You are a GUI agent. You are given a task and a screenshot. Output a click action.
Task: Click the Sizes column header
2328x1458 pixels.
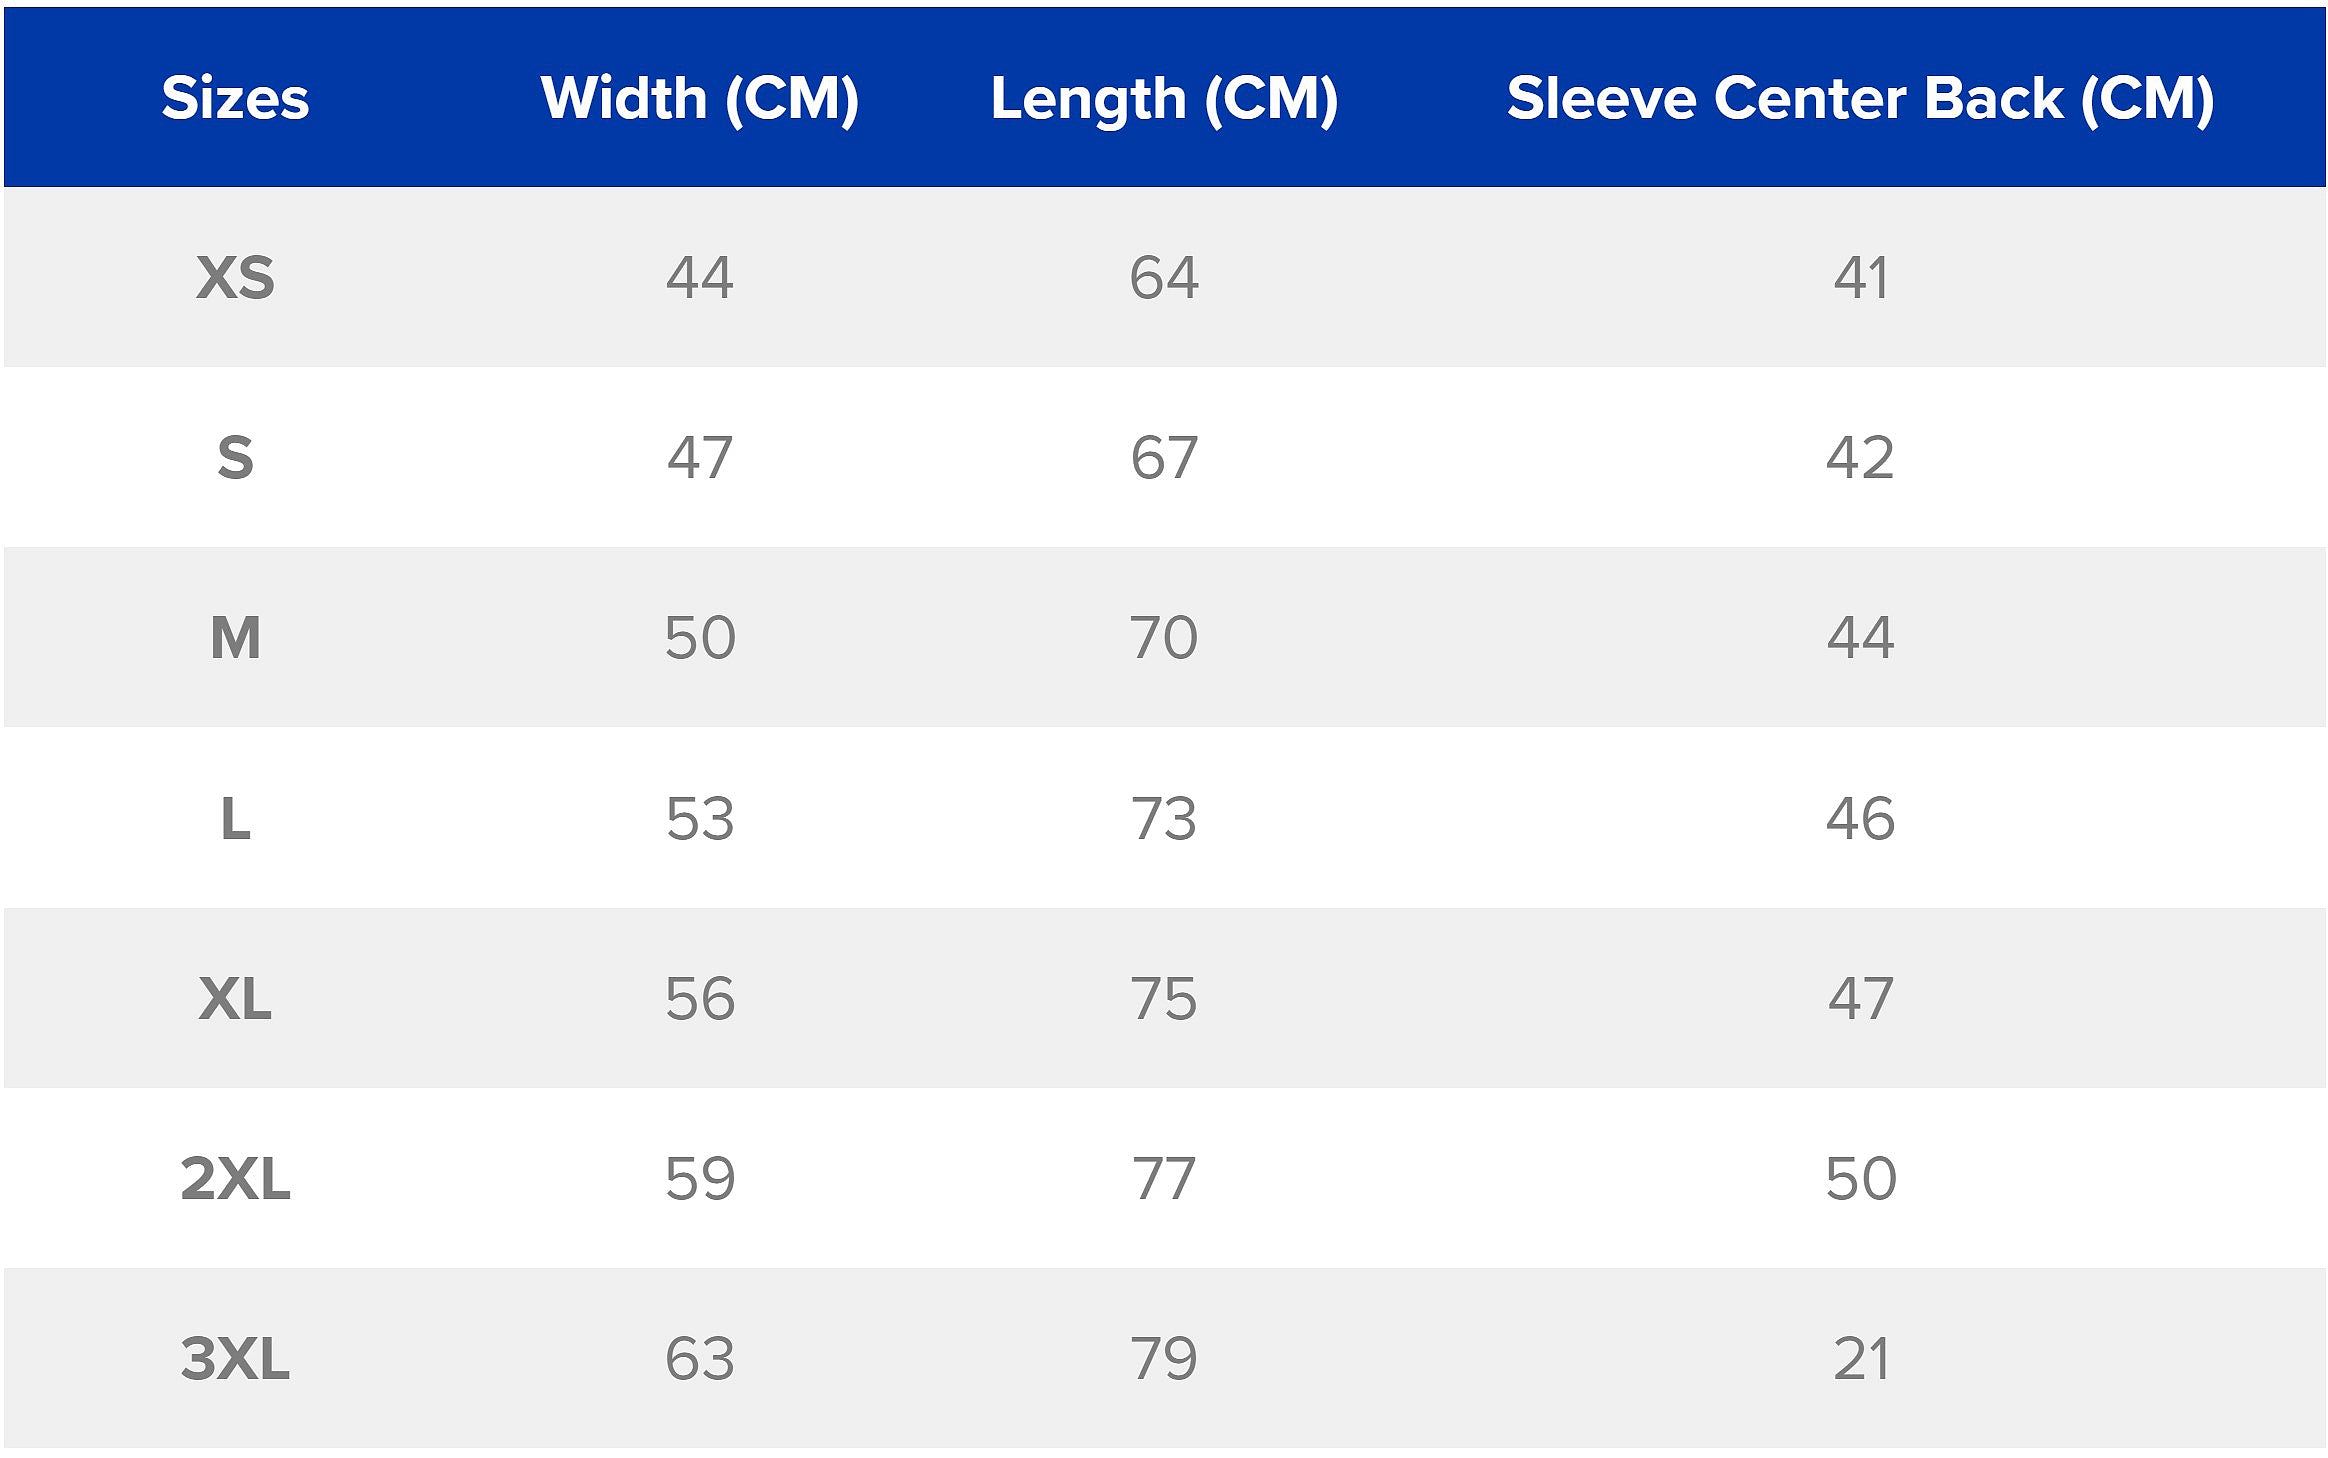click(x=235, y=98)
